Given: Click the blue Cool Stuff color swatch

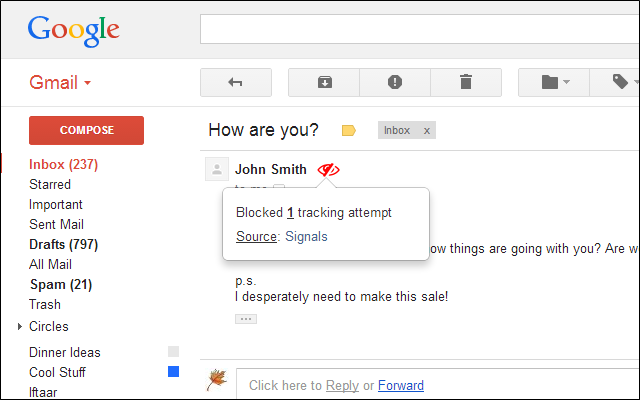Looking at the screenshot, I should 173,371.
